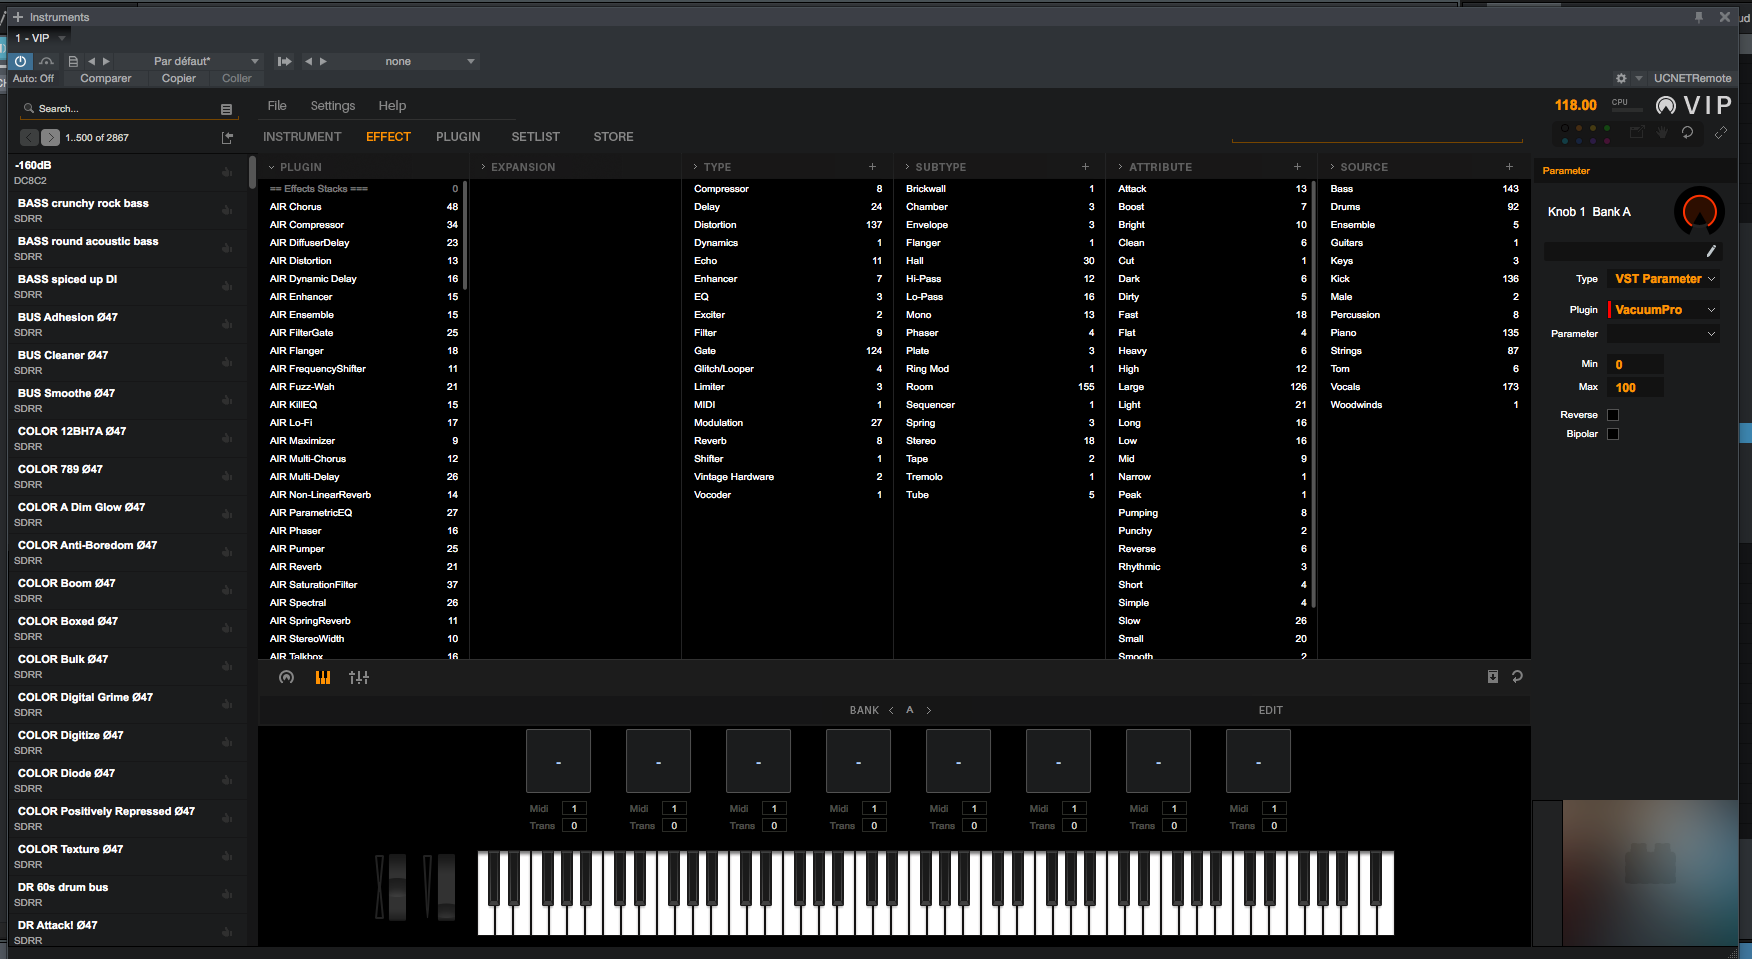Click the plus icon next to Instruments
The width and height of the screenshot is (1752, 959).
coord(17,17)
